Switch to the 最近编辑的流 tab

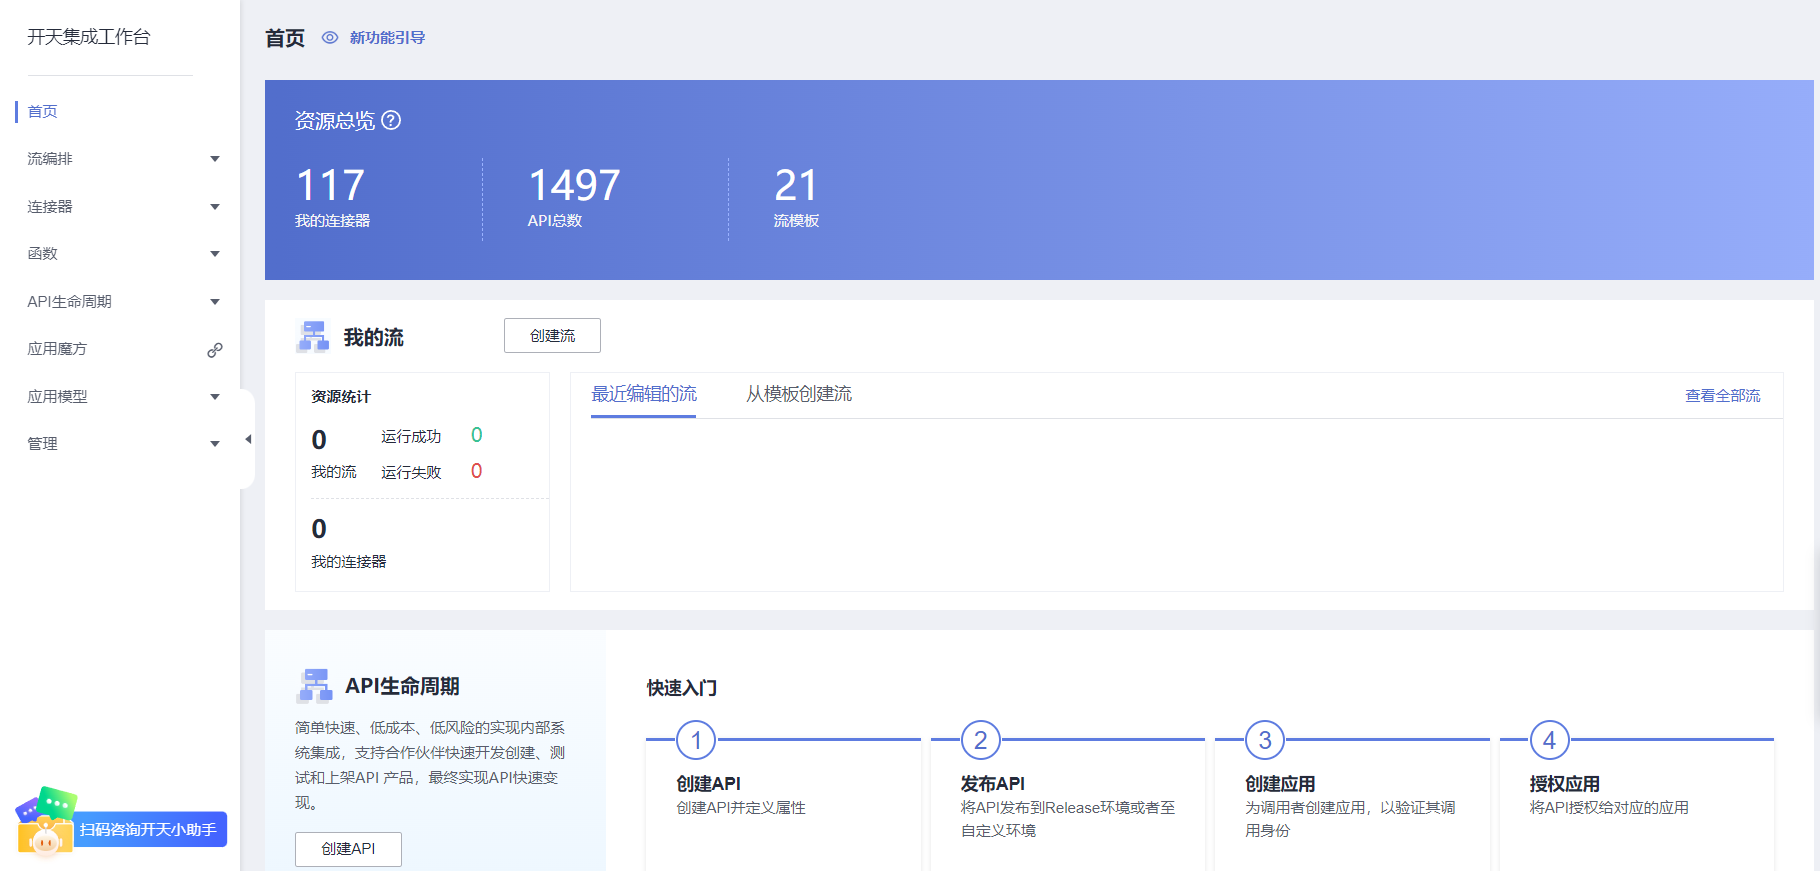coord(644,394)
